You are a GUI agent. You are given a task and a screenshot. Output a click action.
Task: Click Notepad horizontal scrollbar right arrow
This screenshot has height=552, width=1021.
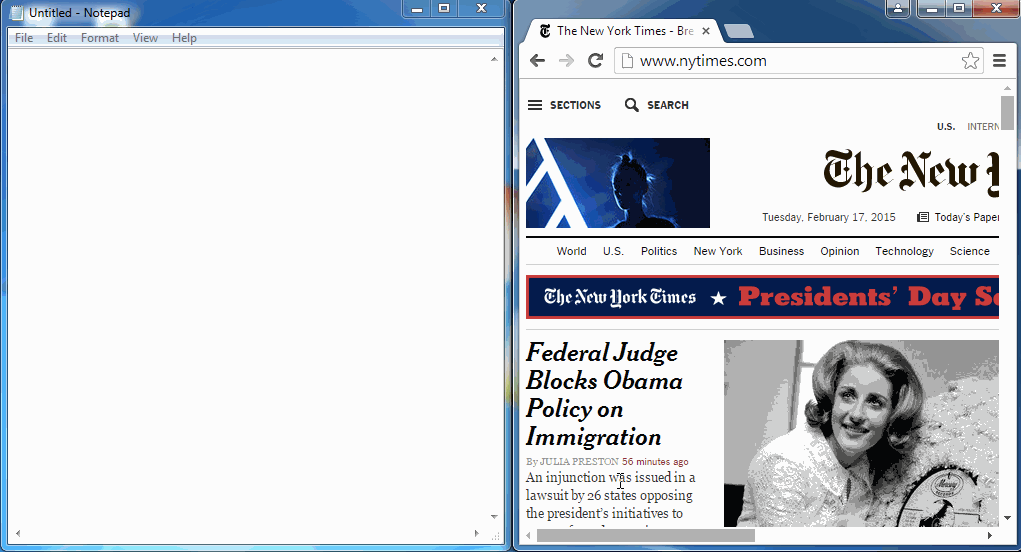pyautogui.click(x=477, y=533)
